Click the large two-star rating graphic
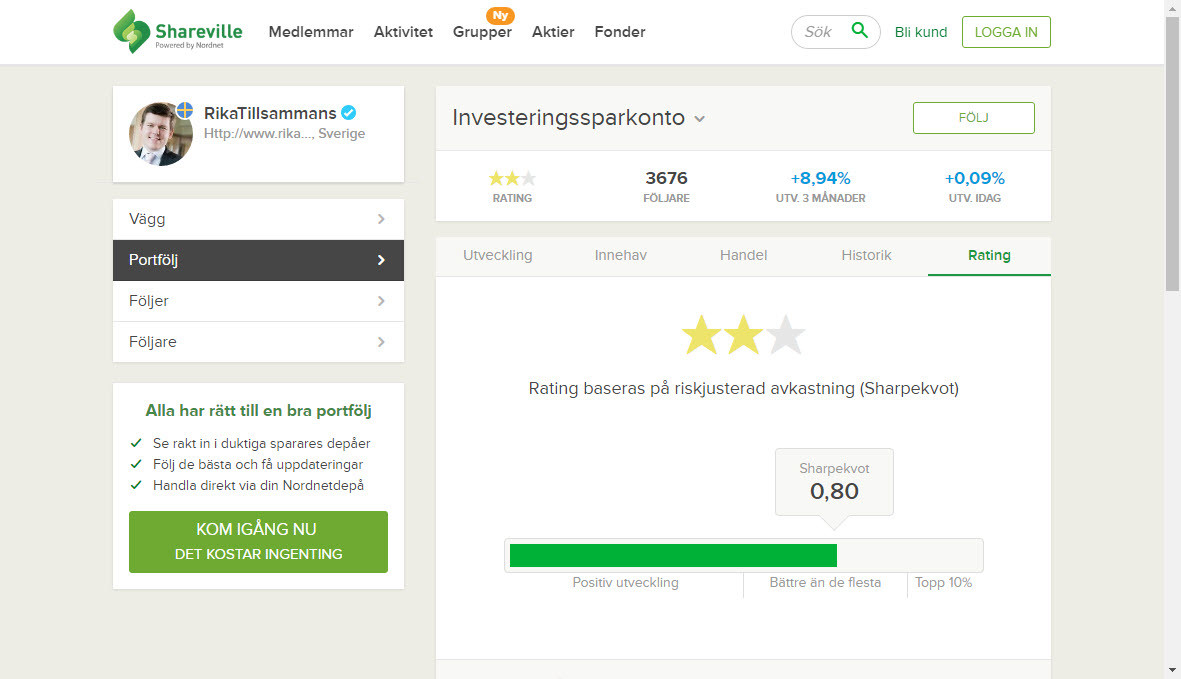Image resolution: width=1181 pixels, height=679 pixels. 743,336
